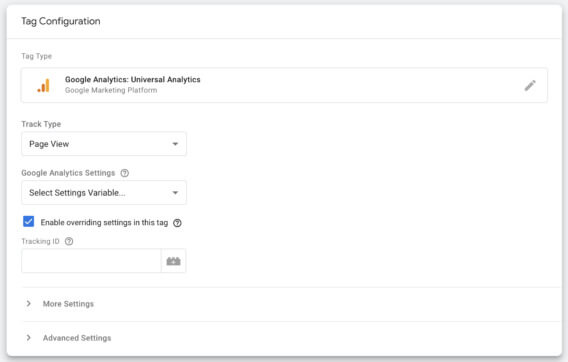Screen dimensions: 568x362
Task: Open help icon next to overriding settings checkbox
Action: (177, 223)
